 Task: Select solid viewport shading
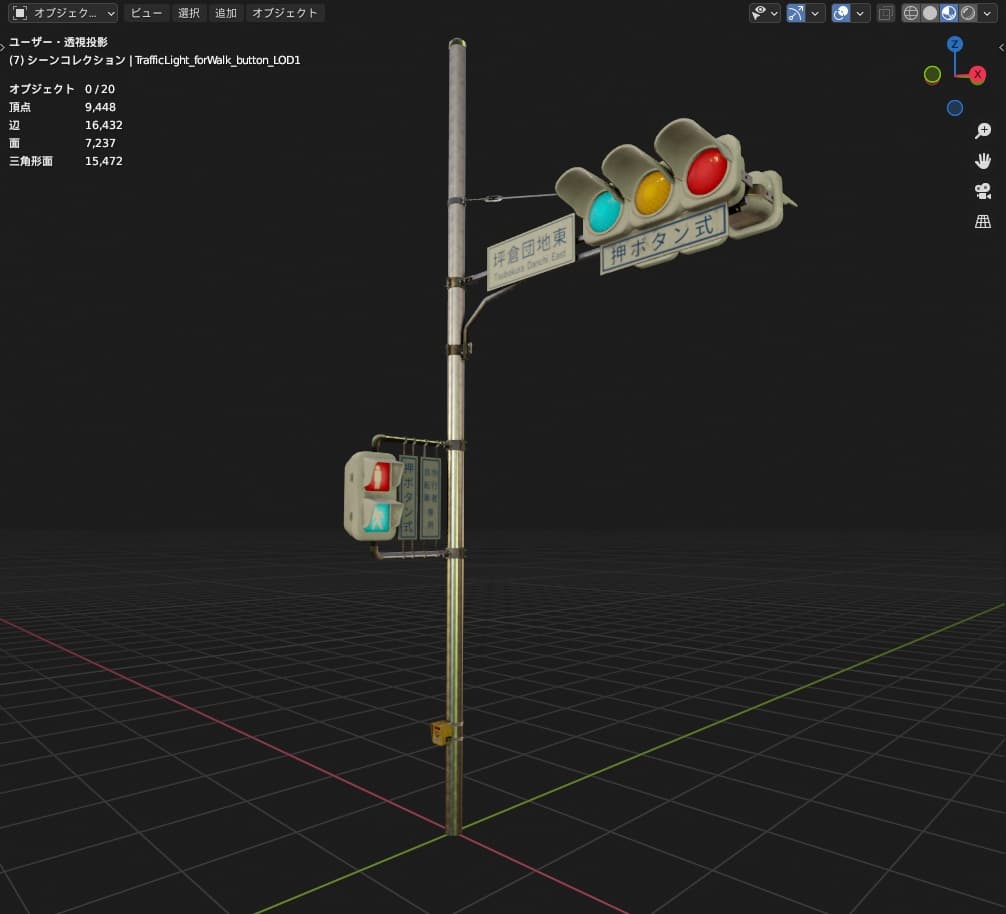pyautogui.click(x=929, y=13)
